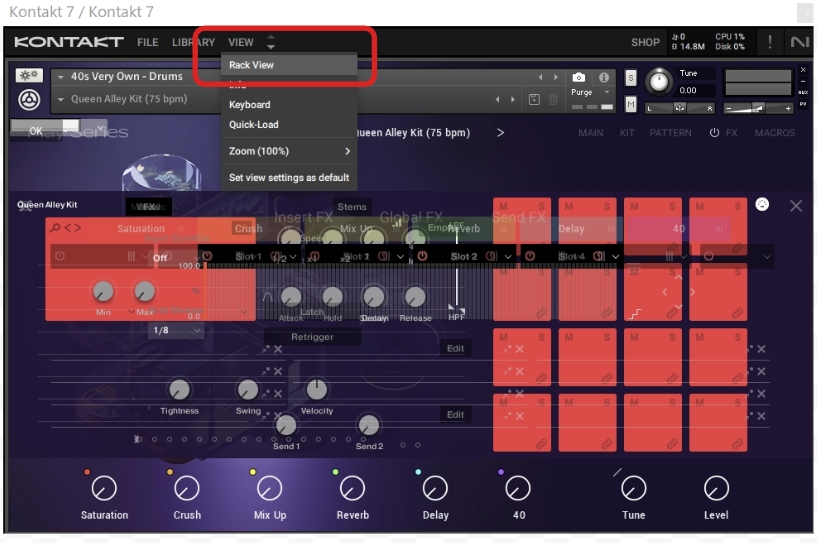
Task: Toggle Slot 4 power button
Action: coord(530,256)
